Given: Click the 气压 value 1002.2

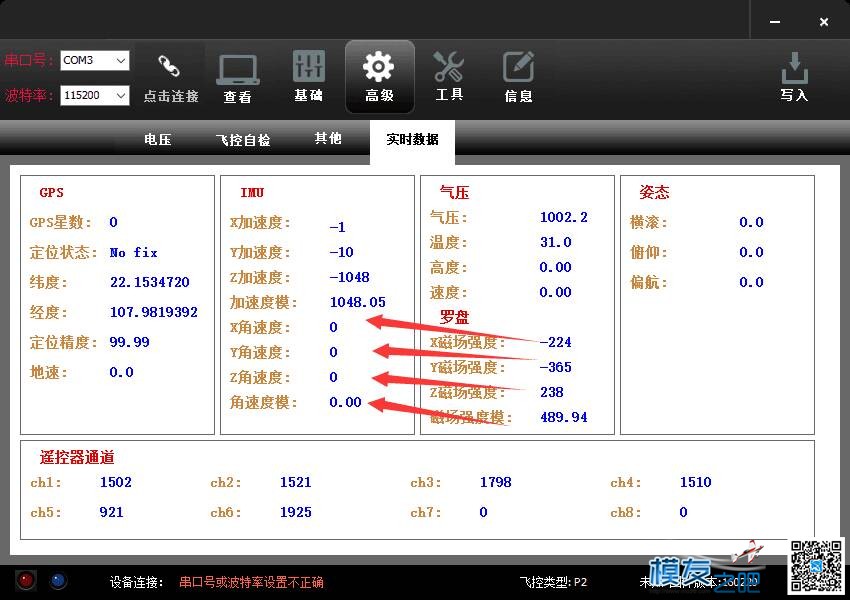Looking at the screenshot, I should [x=564, y=217].
